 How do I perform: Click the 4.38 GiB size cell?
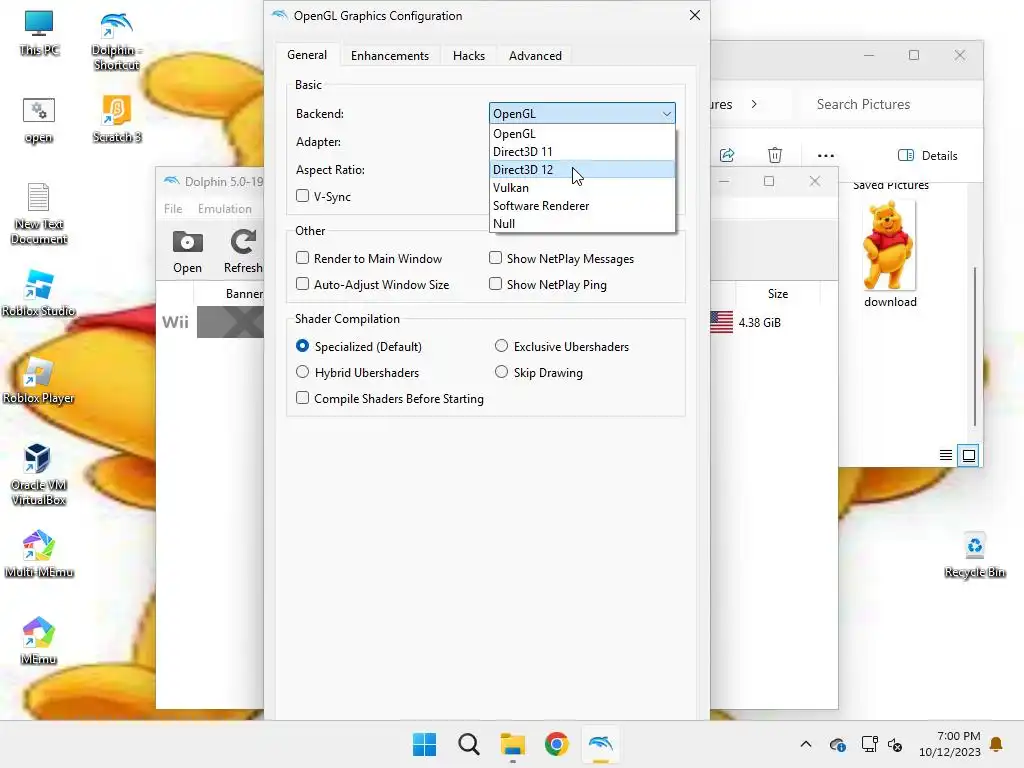coord(760,322)
